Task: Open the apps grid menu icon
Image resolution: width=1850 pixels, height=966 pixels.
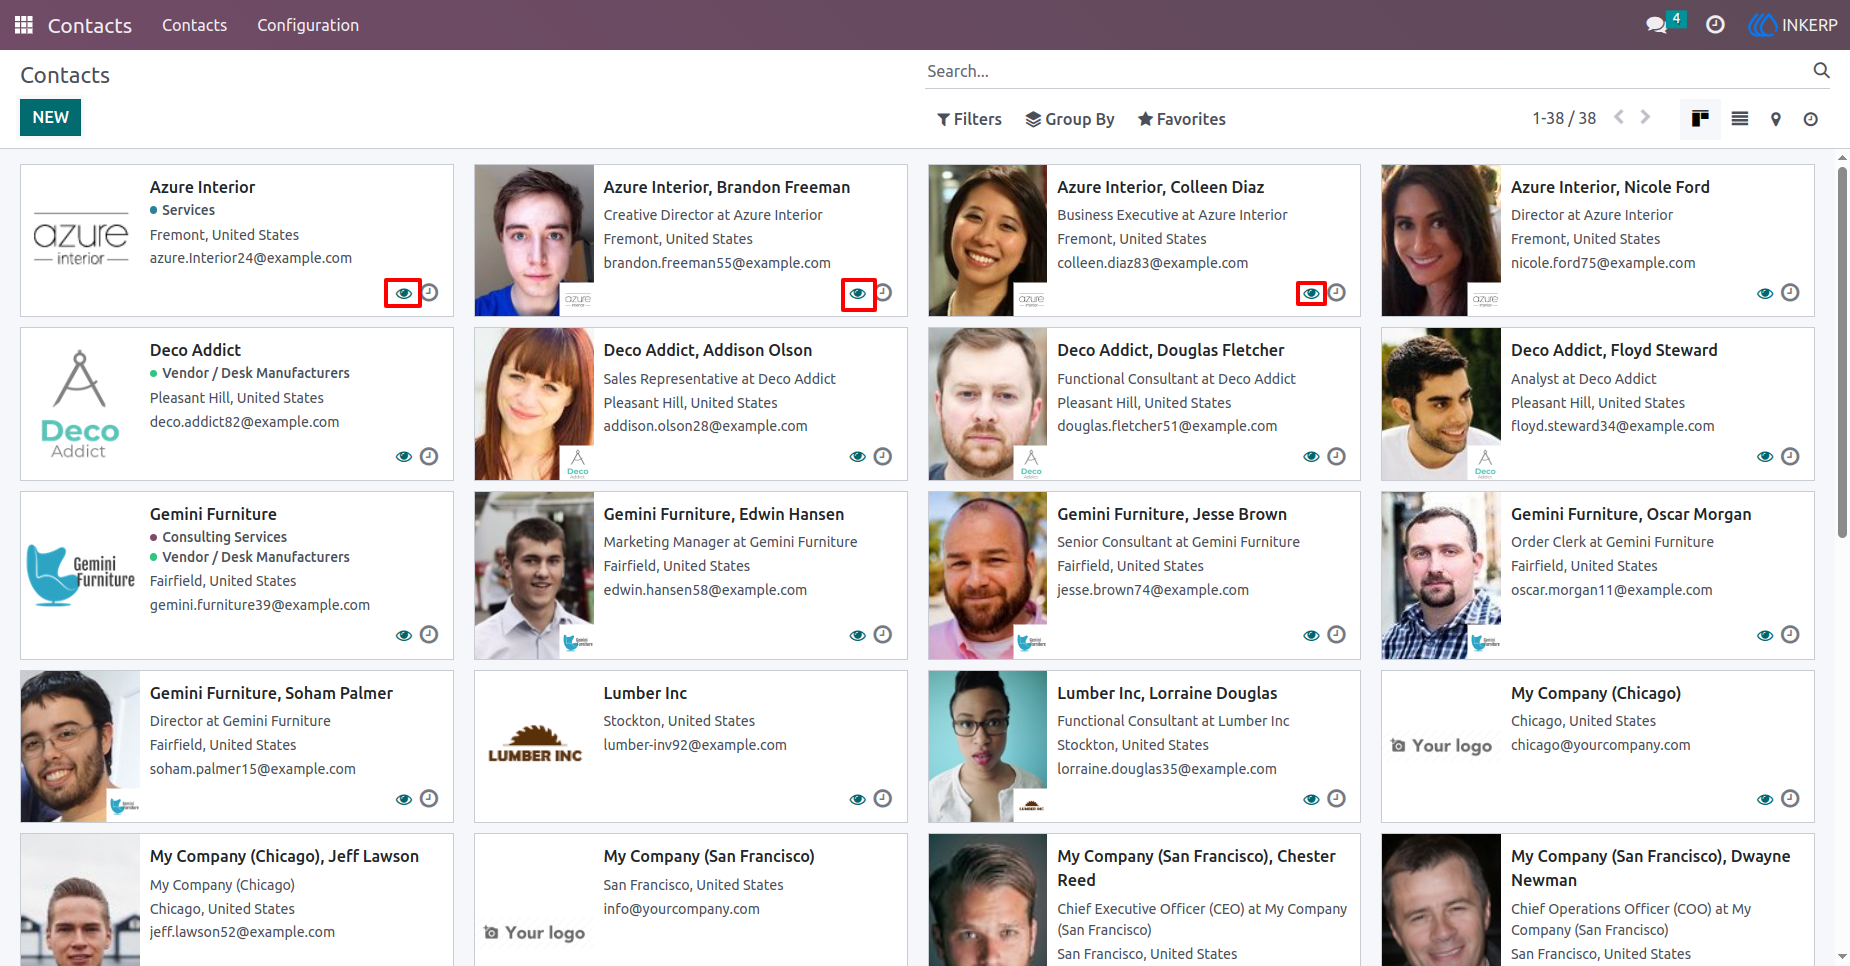Action: pos(24,25)
